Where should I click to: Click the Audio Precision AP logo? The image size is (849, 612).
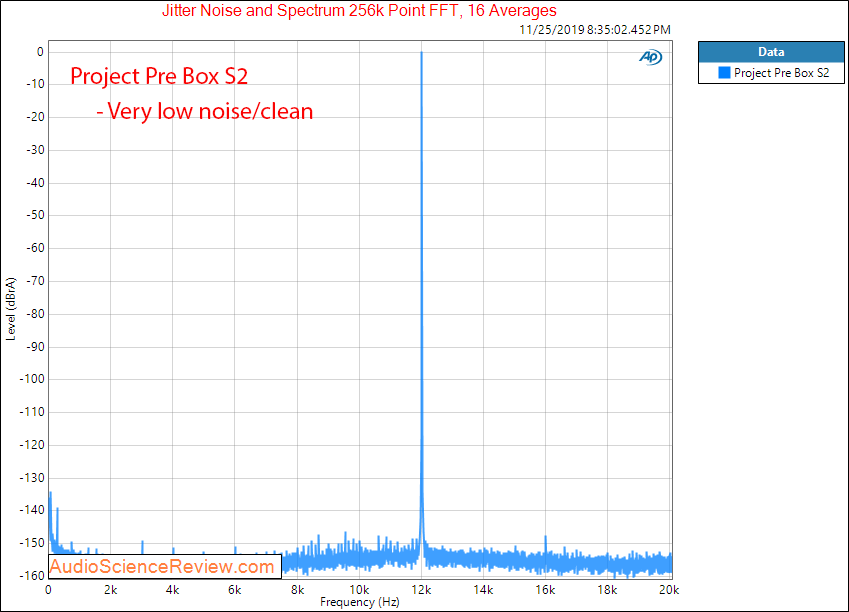(650, 57)
